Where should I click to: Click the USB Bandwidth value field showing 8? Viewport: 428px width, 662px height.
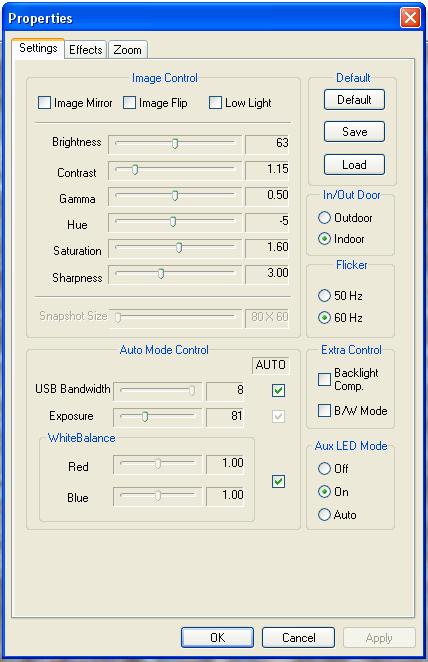[225, 390]
